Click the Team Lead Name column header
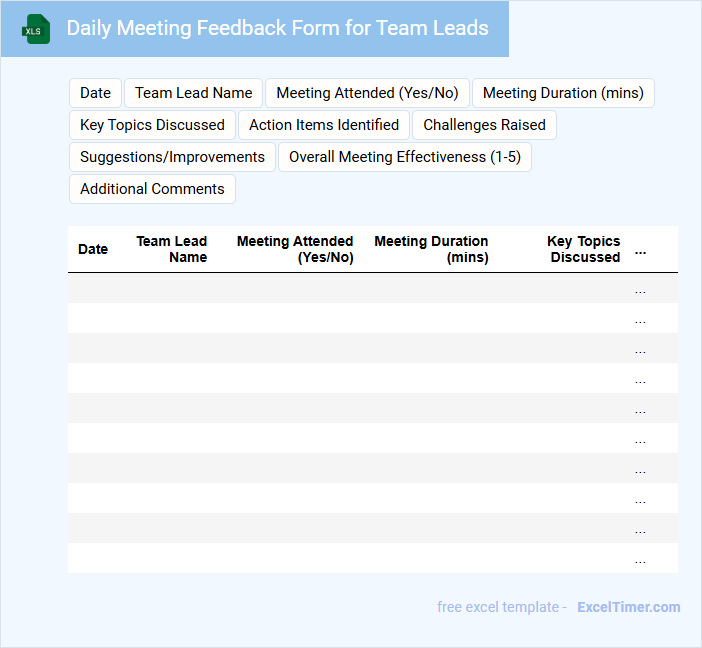The height and width of the screenshot is (648, 702). (172, 249)
